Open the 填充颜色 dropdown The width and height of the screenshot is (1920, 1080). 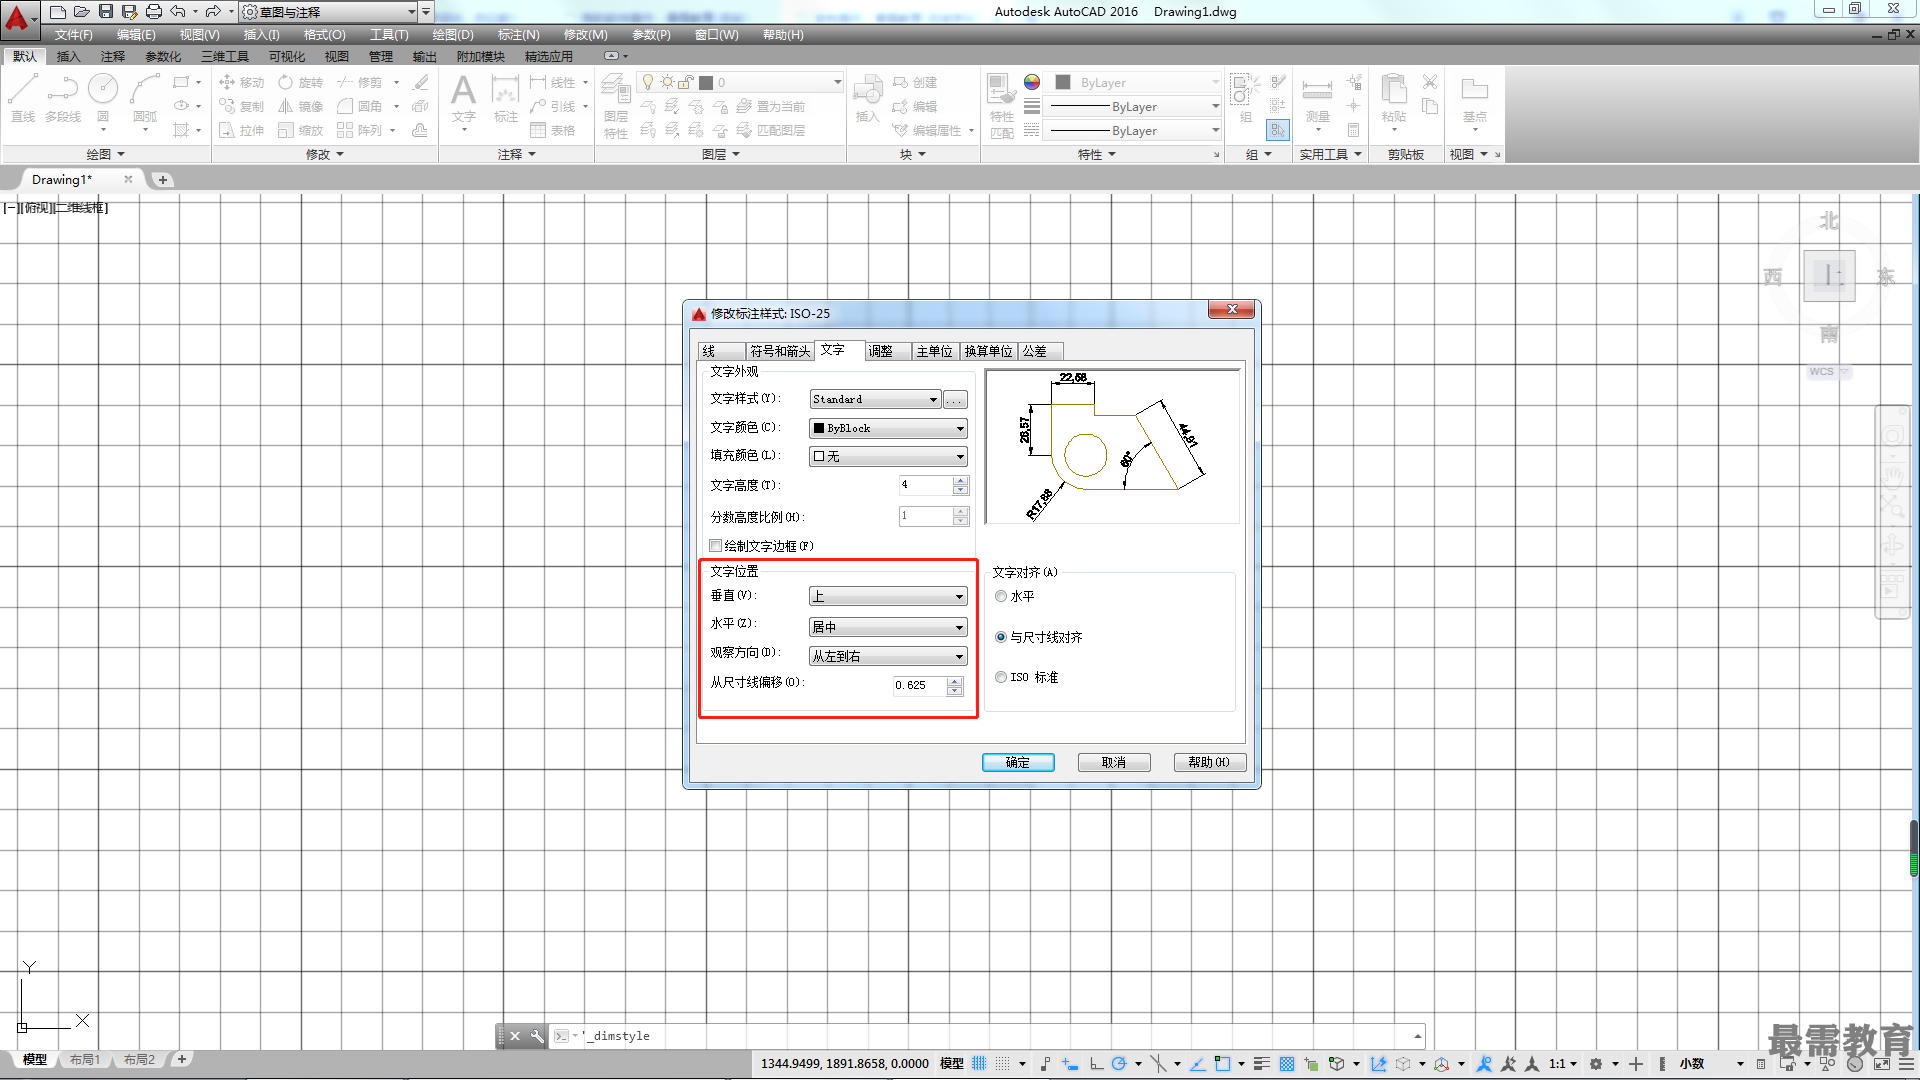click(888, 456)
